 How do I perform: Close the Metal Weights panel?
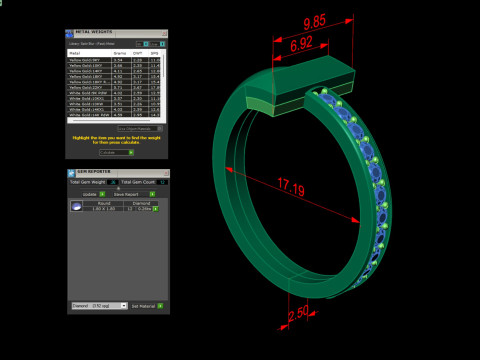point(164,33)
